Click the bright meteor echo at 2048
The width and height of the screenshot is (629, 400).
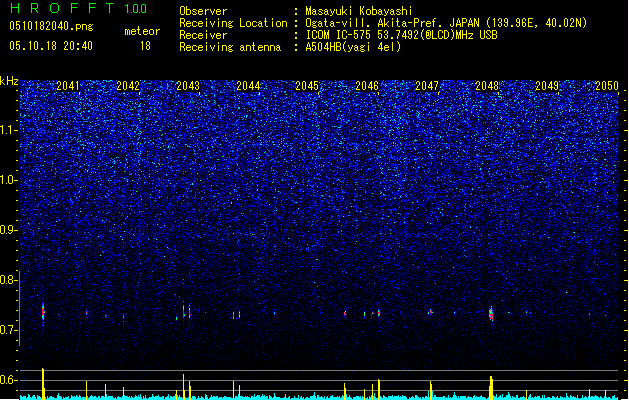tap(491, 313)
